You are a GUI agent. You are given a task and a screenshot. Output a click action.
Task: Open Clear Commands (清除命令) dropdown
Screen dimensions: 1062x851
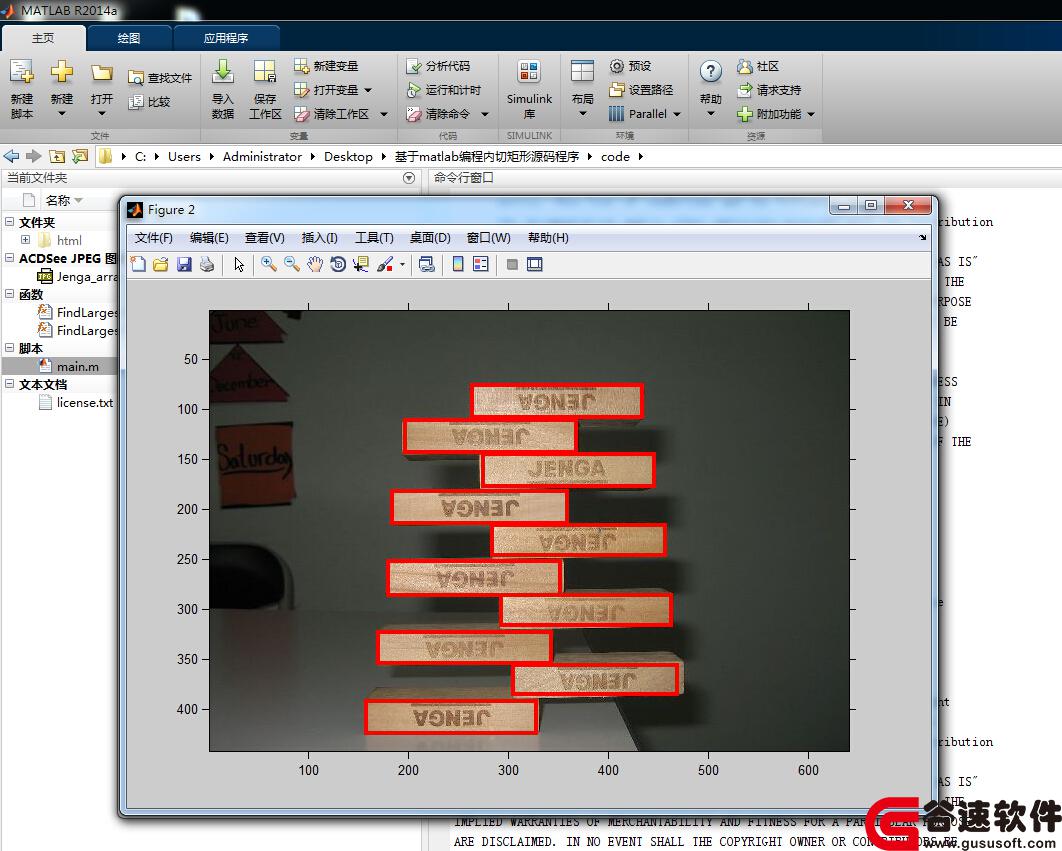pos(485,115)
